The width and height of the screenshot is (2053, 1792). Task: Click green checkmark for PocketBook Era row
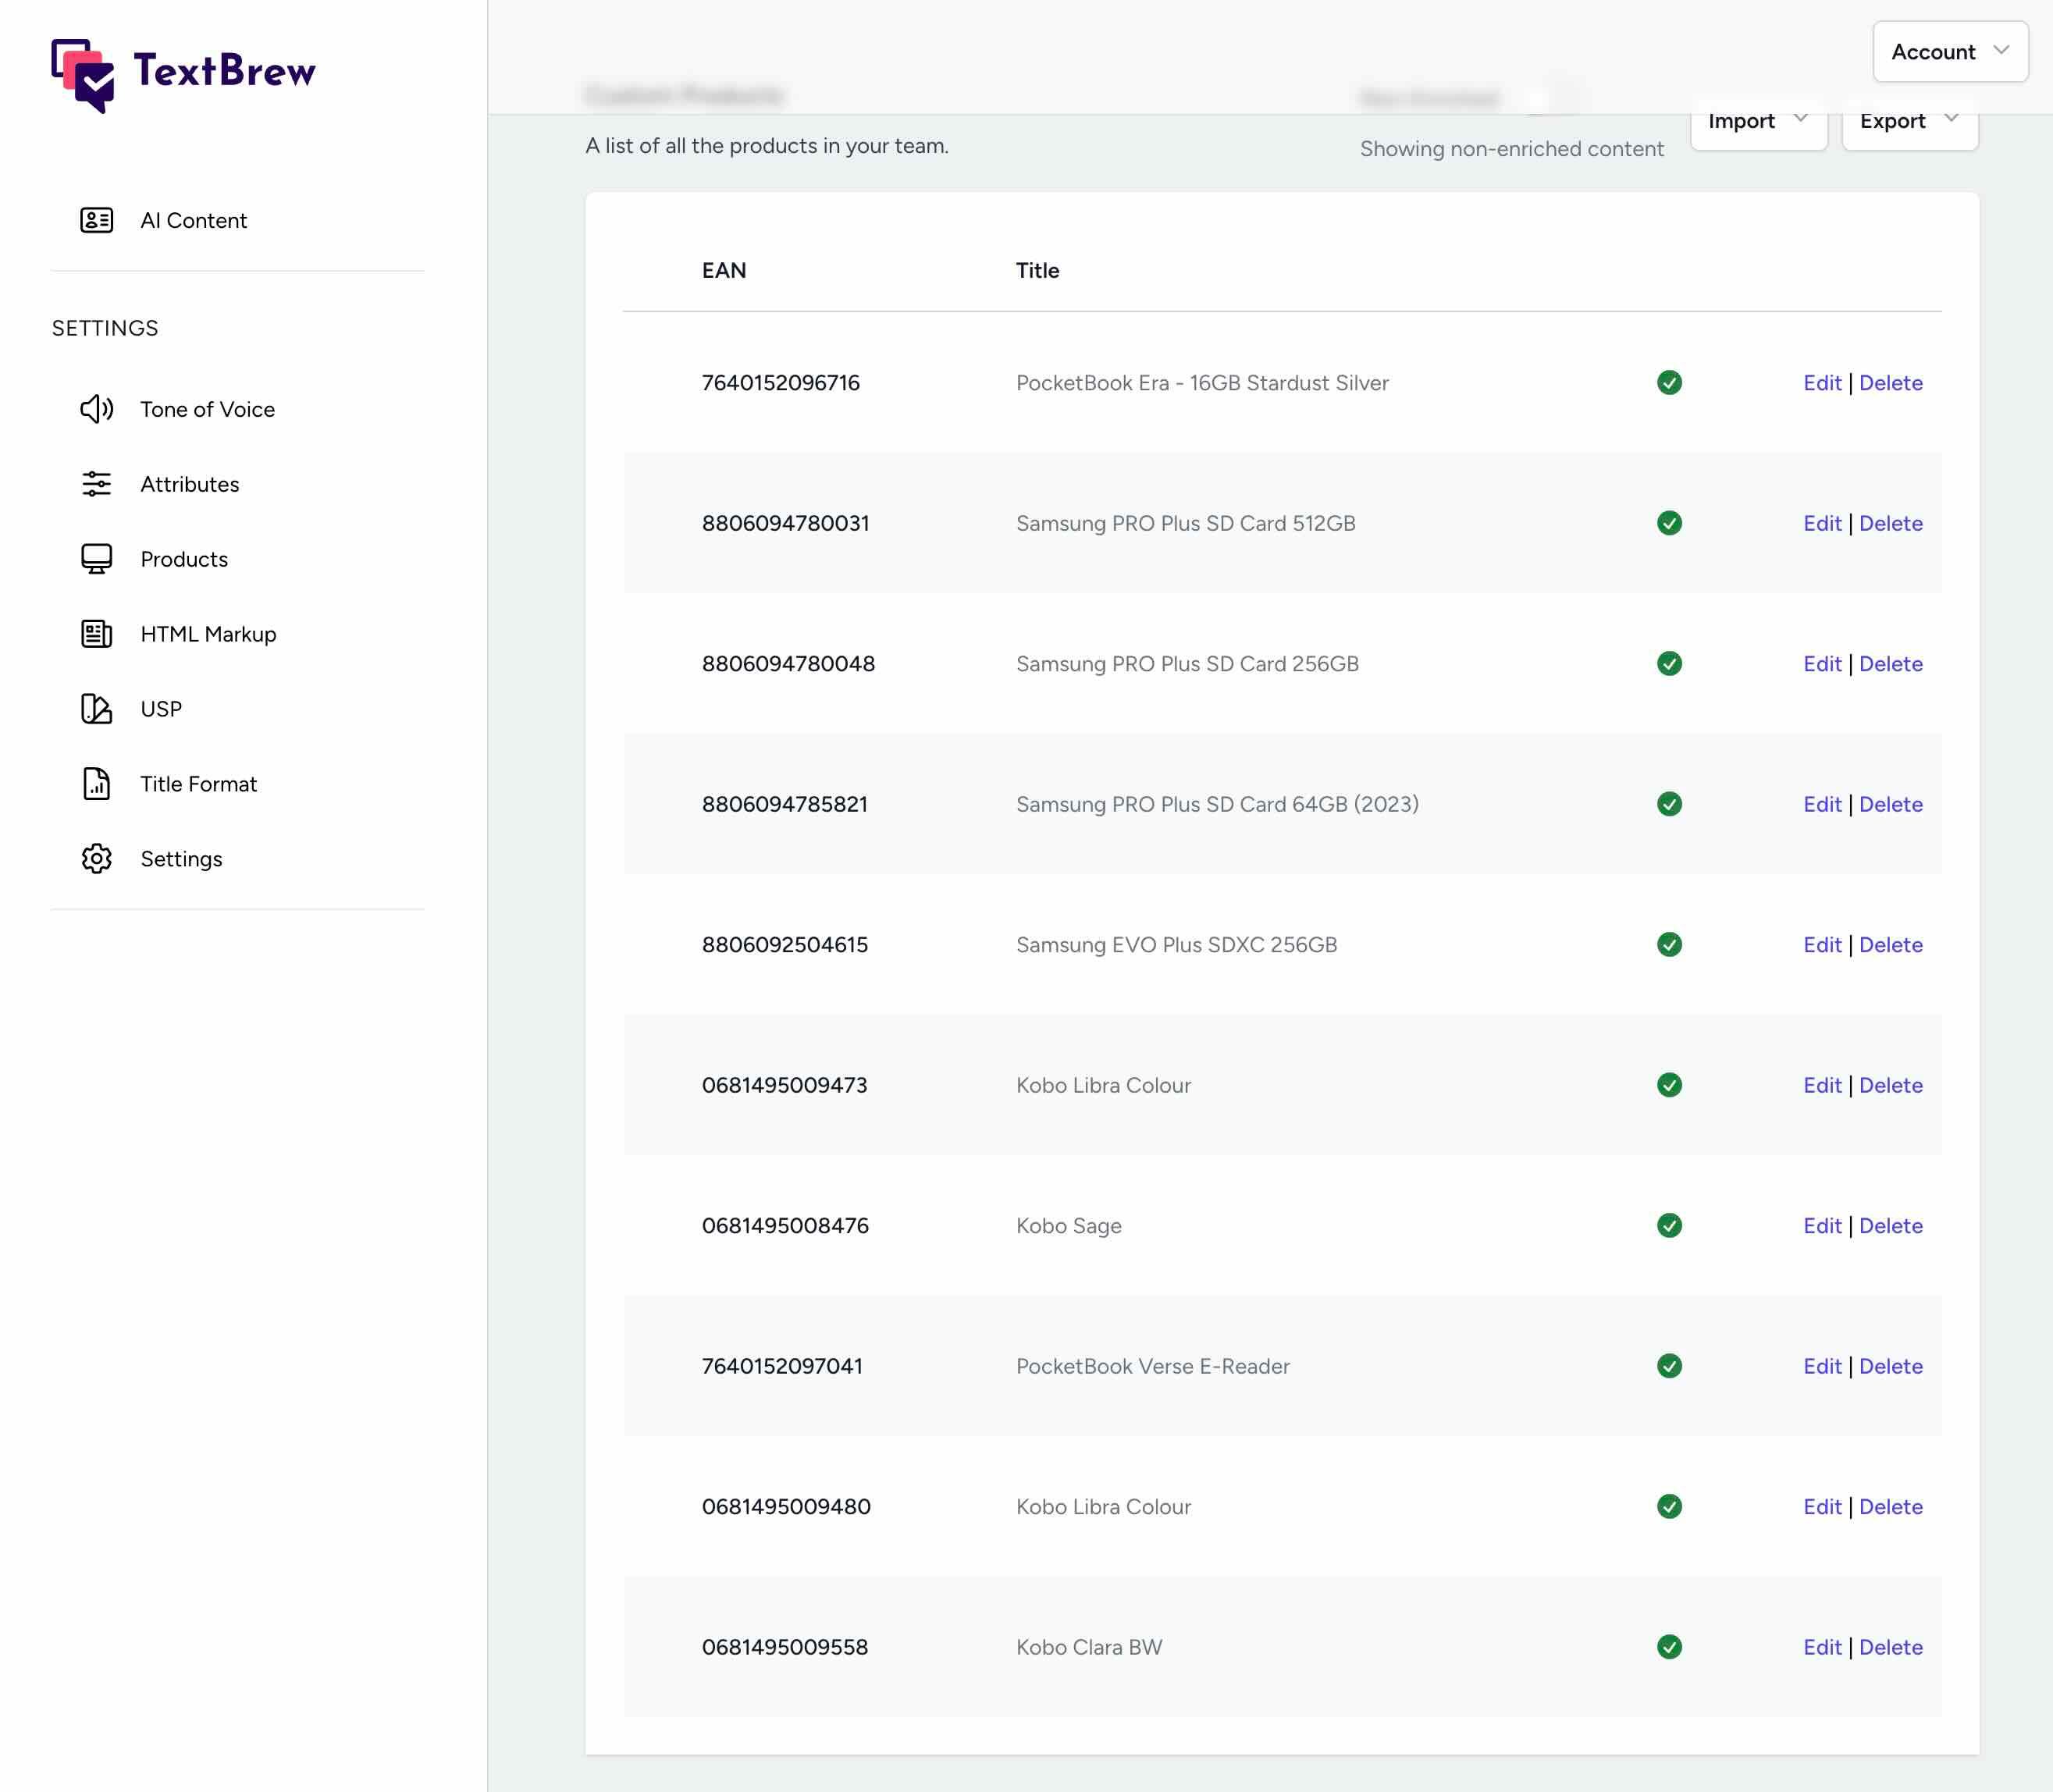click(1669, 383)
